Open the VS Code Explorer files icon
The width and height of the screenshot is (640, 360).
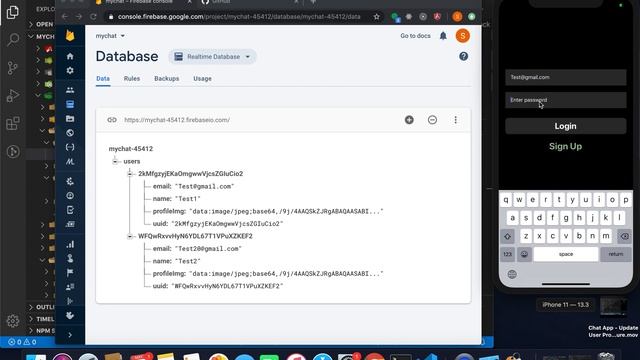13,12
